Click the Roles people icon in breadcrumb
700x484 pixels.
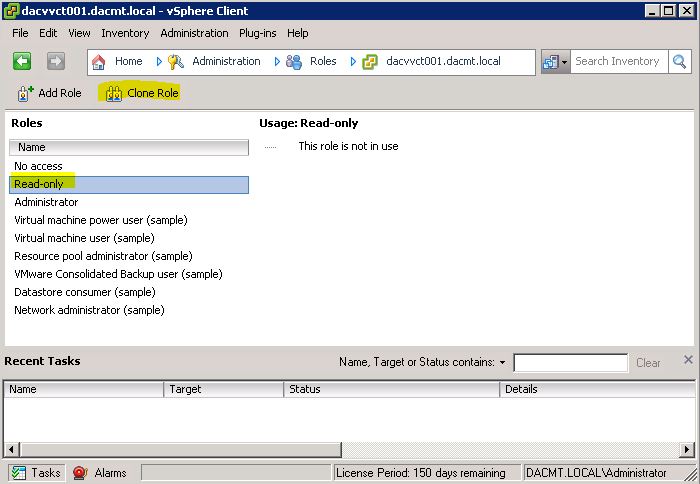[x=294, y=62]
